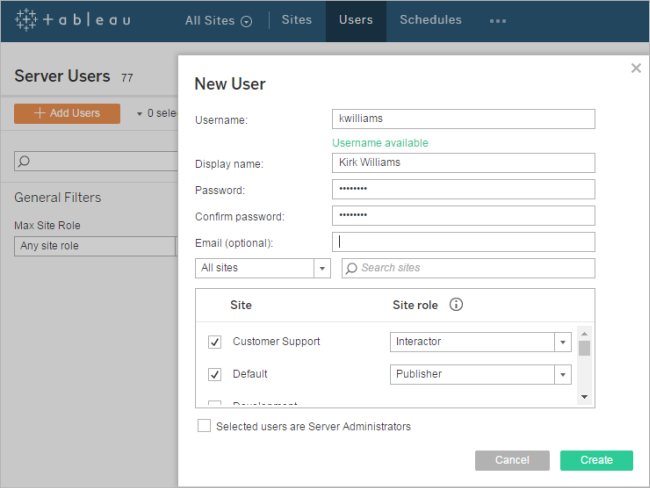Open the All sites filter dropdown

263,268
